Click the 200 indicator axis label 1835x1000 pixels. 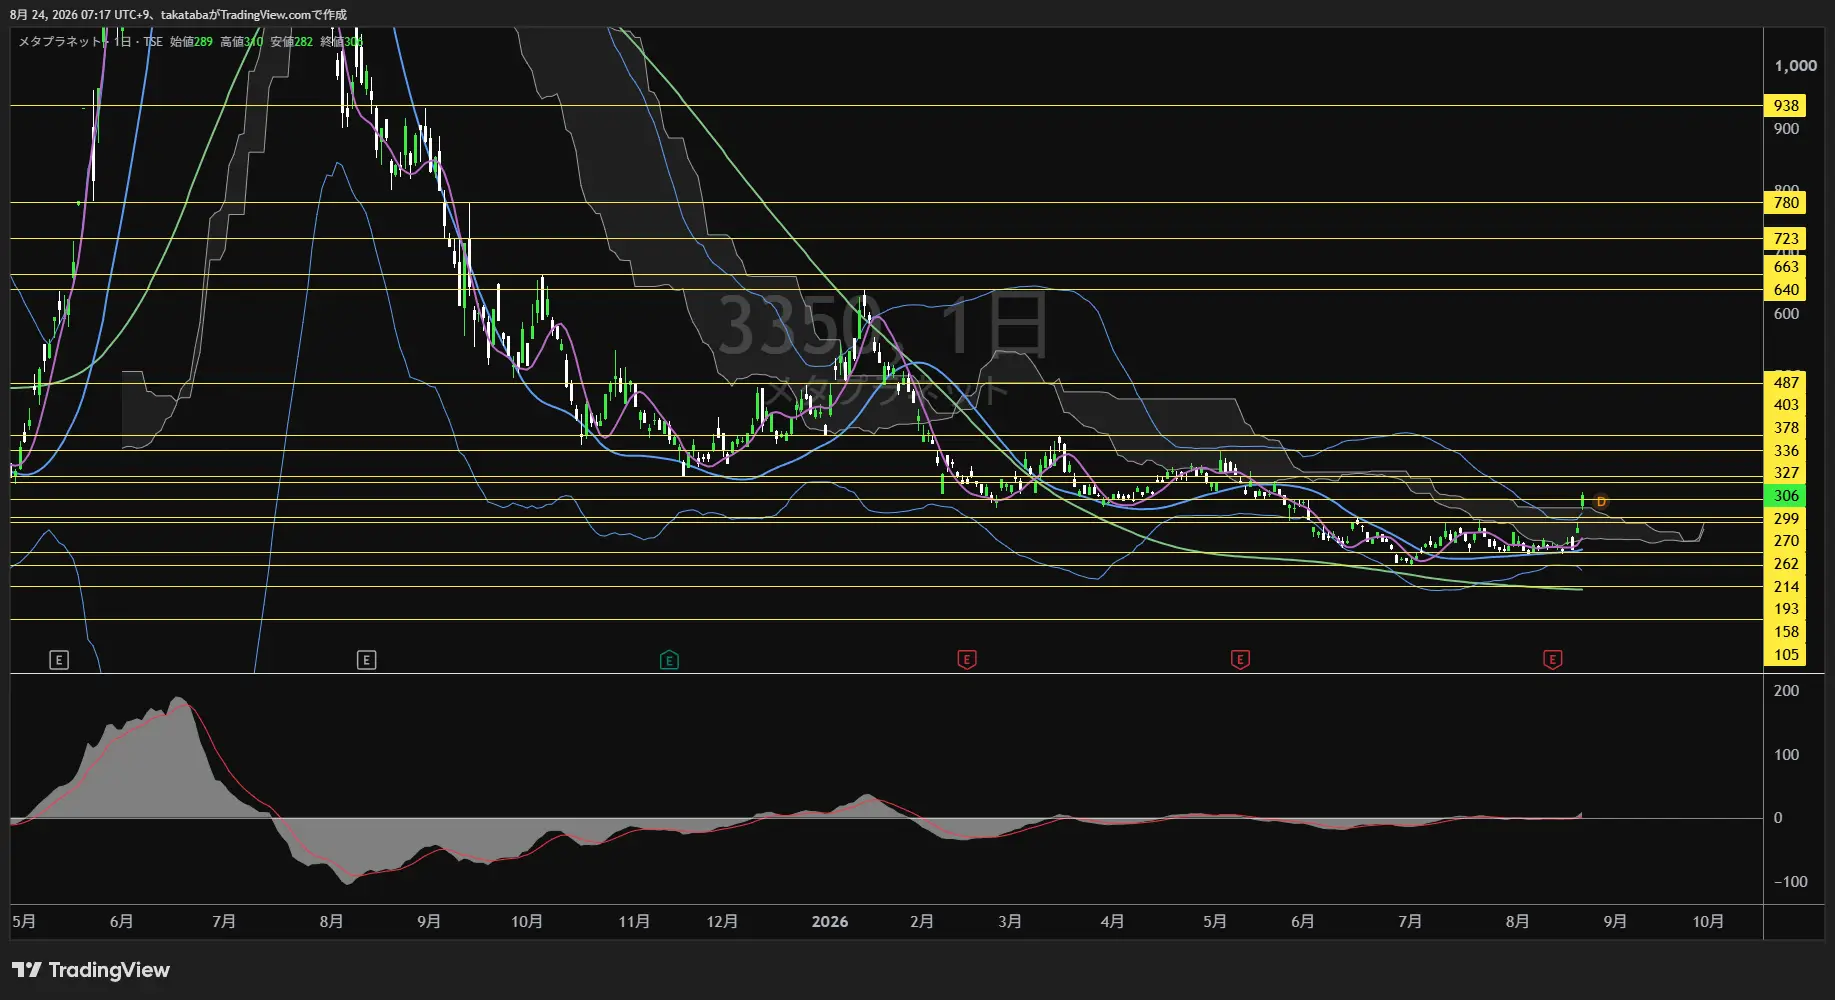point(1786,691)
